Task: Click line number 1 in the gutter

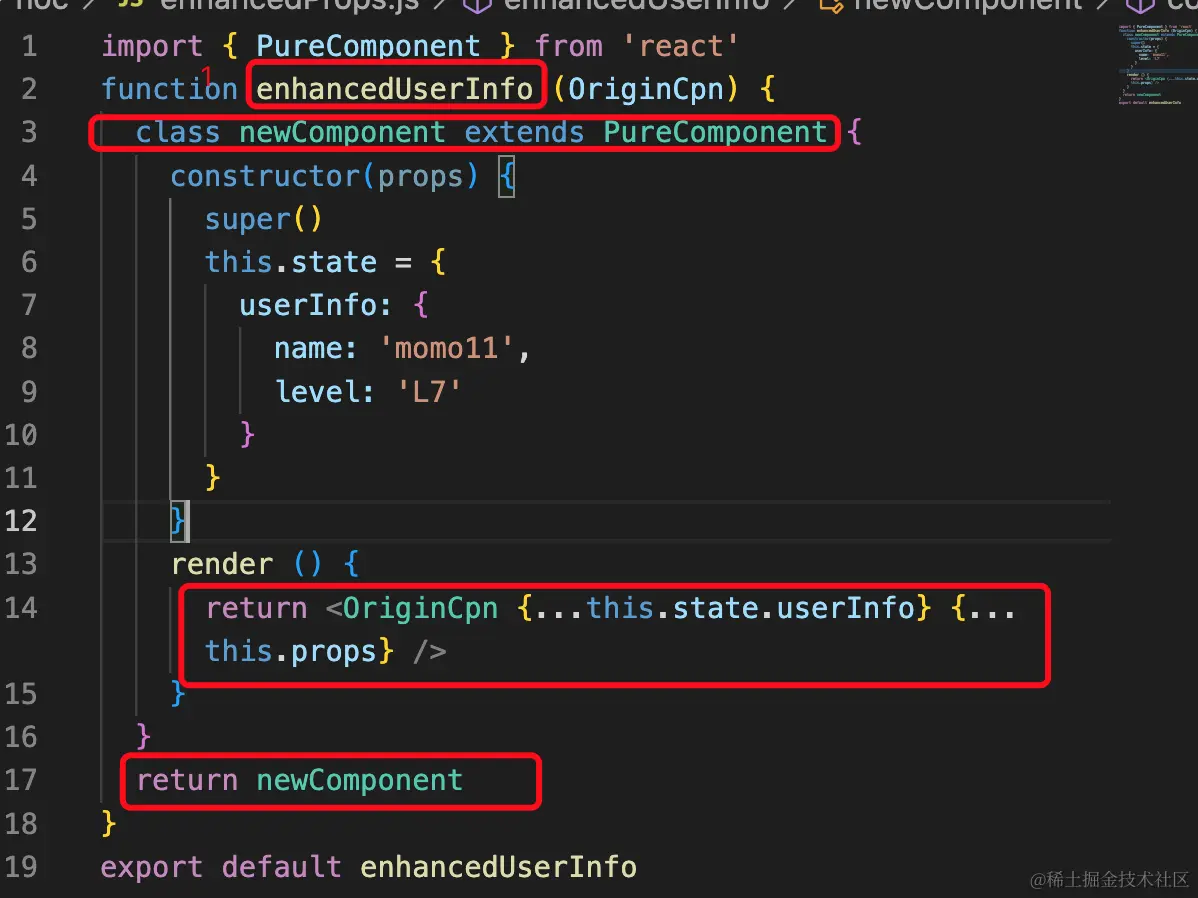Action: [29, 47]
